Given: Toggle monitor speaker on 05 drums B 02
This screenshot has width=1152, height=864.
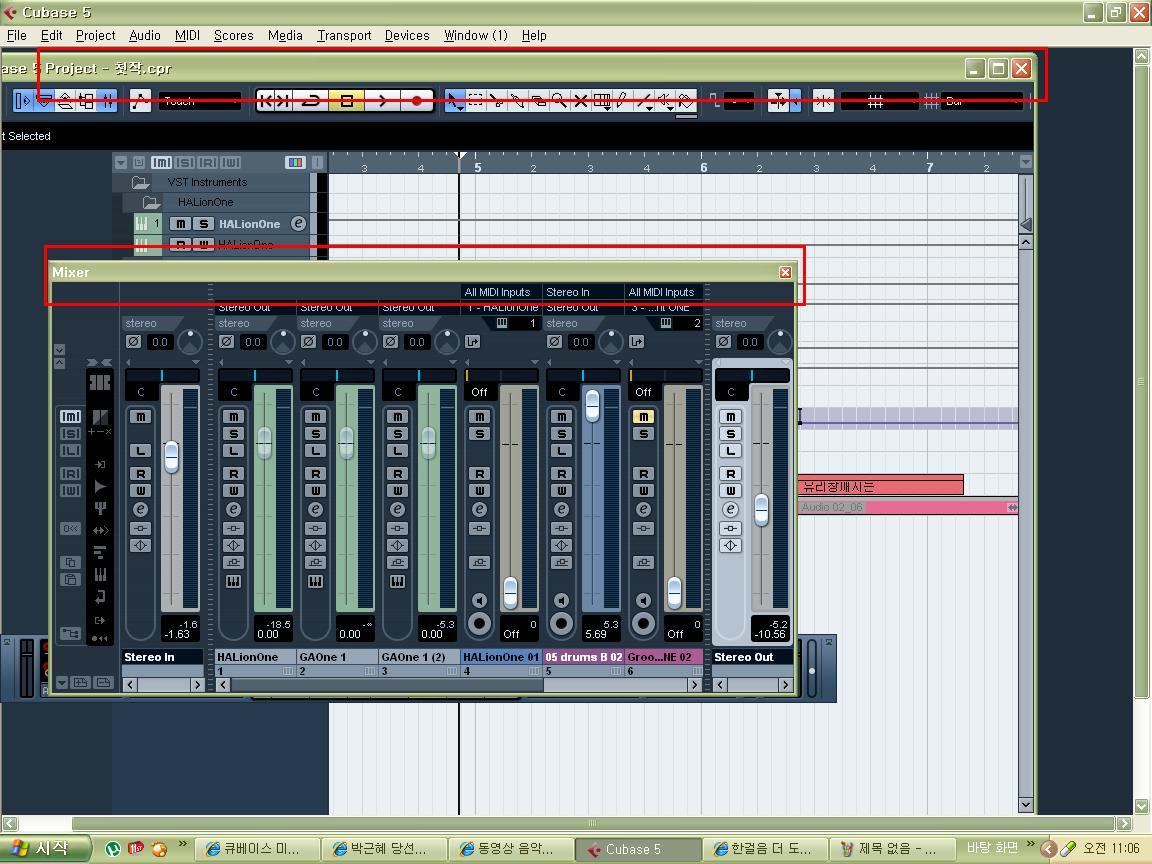Looking at the screenshot, I should pos(561,600).
